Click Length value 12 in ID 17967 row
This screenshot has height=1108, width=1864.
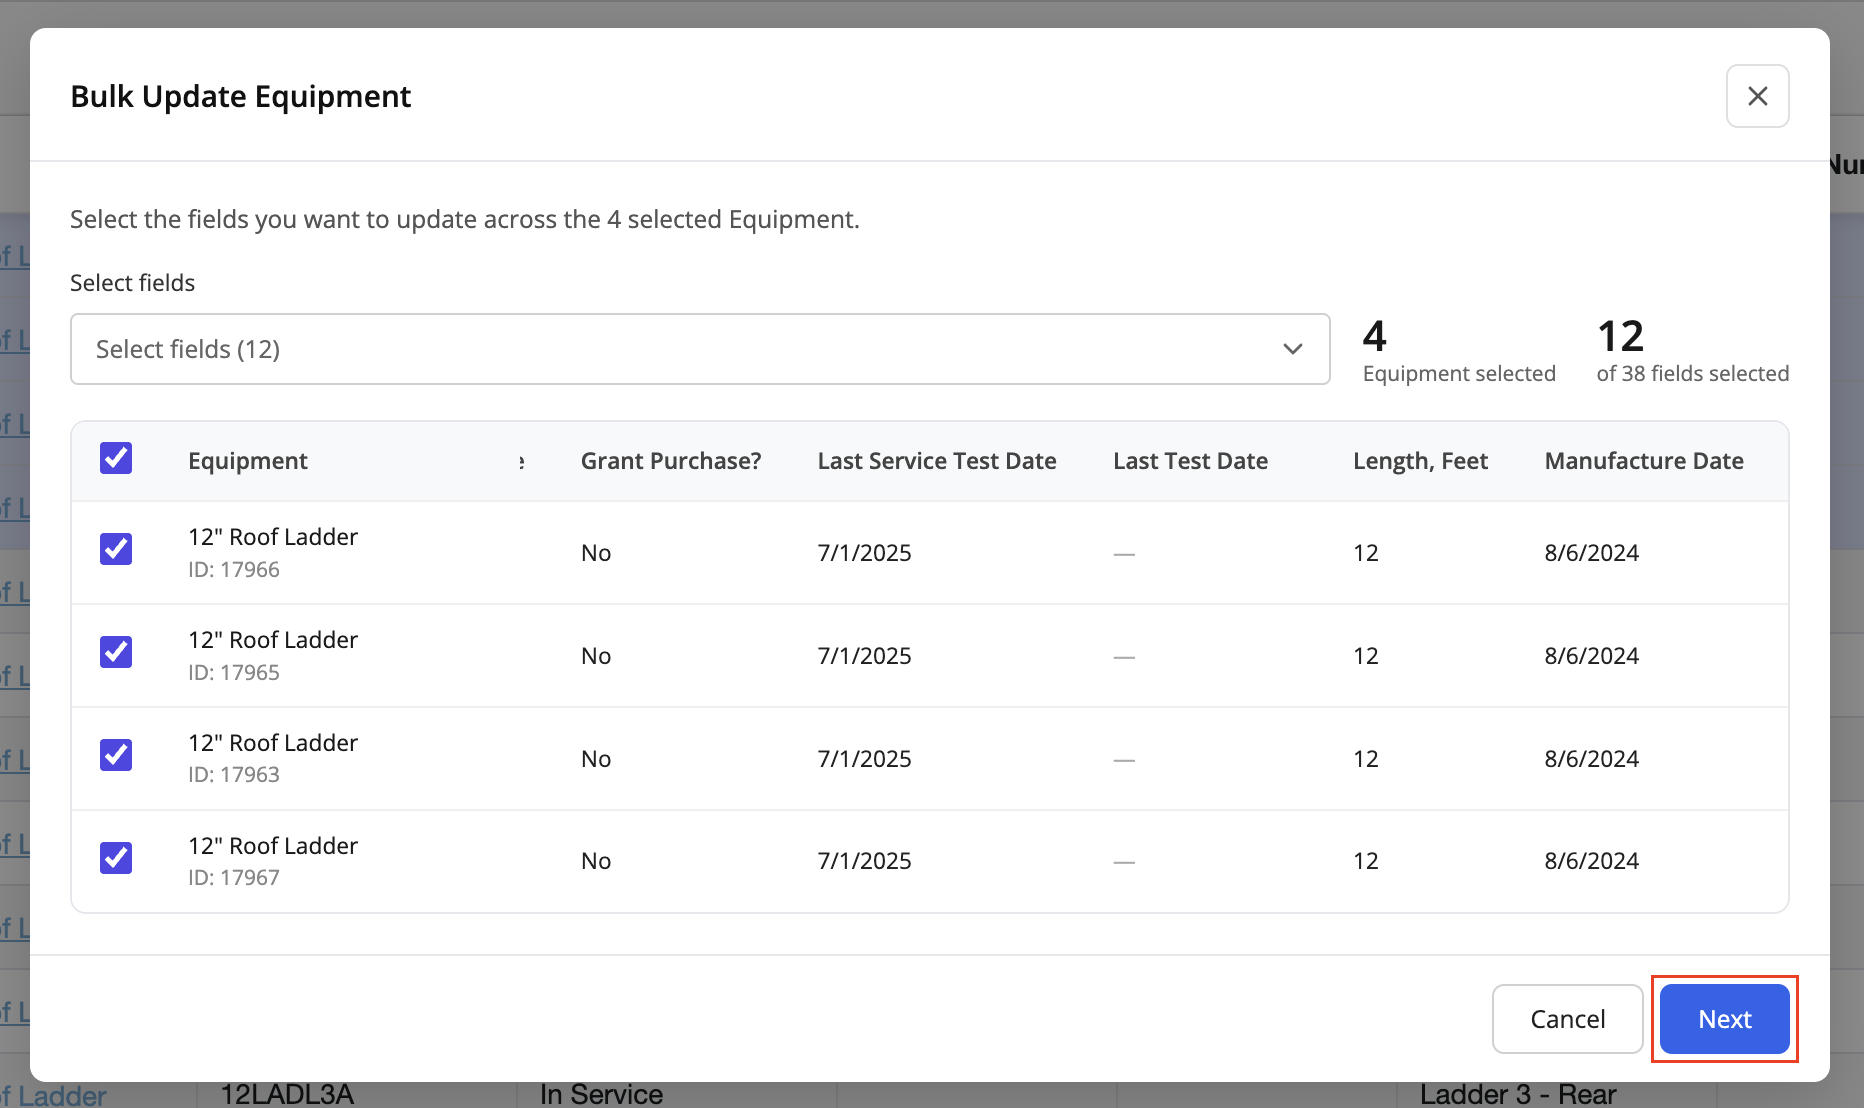tap(1365, 861)
